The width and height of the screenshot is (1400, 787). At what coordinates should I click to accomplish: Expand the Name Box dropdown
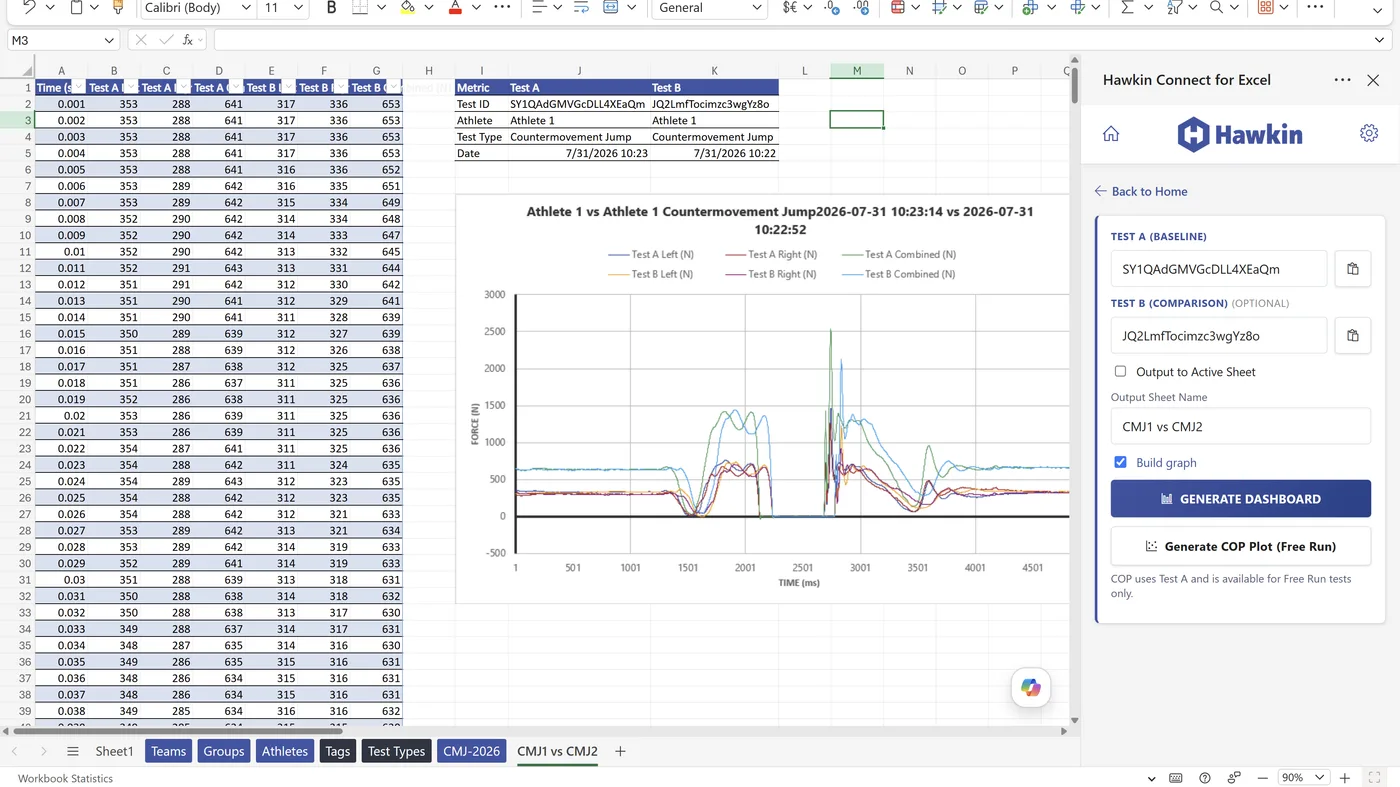point(110,40)
